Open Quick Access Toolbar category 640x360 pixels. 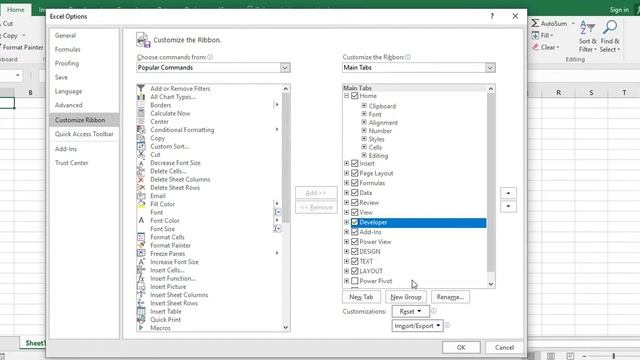coord(84,134)
